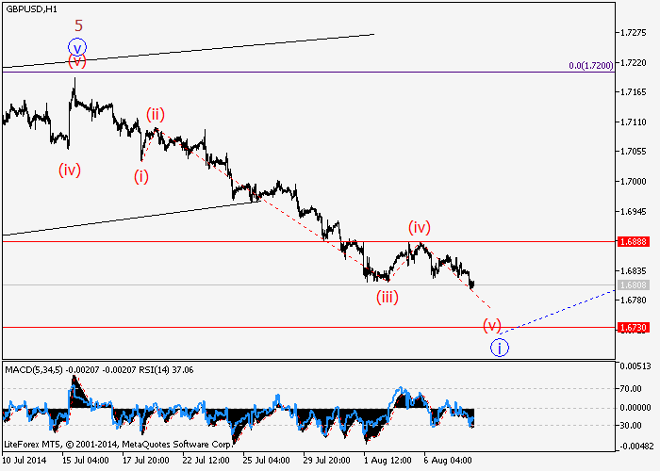
Task: Click the 0.00000 indicator zero level value
Action: click(636, 408)
